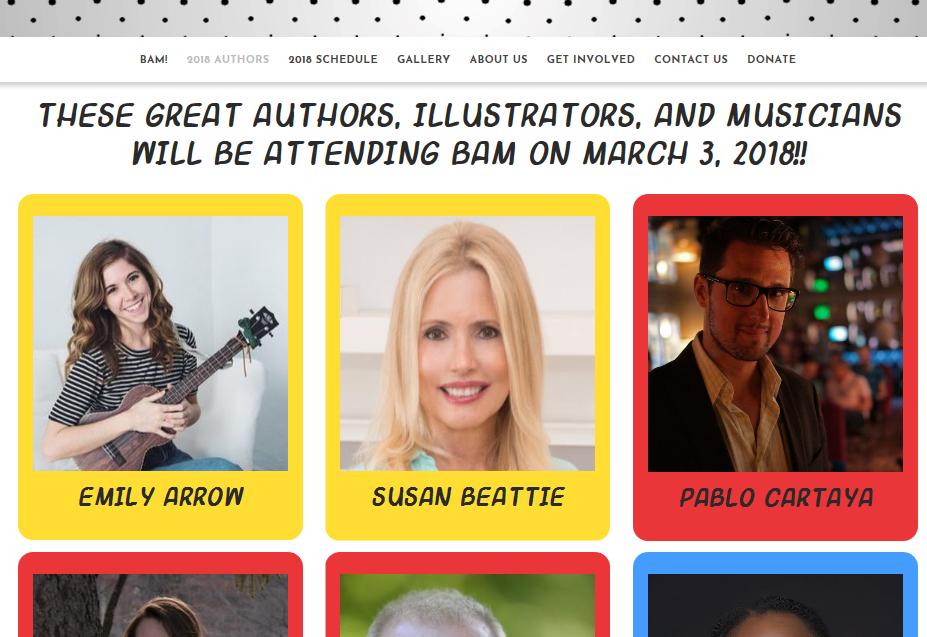The width and height of the screenshot is (927, 637).
Task: Open Emily Arrow's photo with ukulele
Action: (161, 343)
